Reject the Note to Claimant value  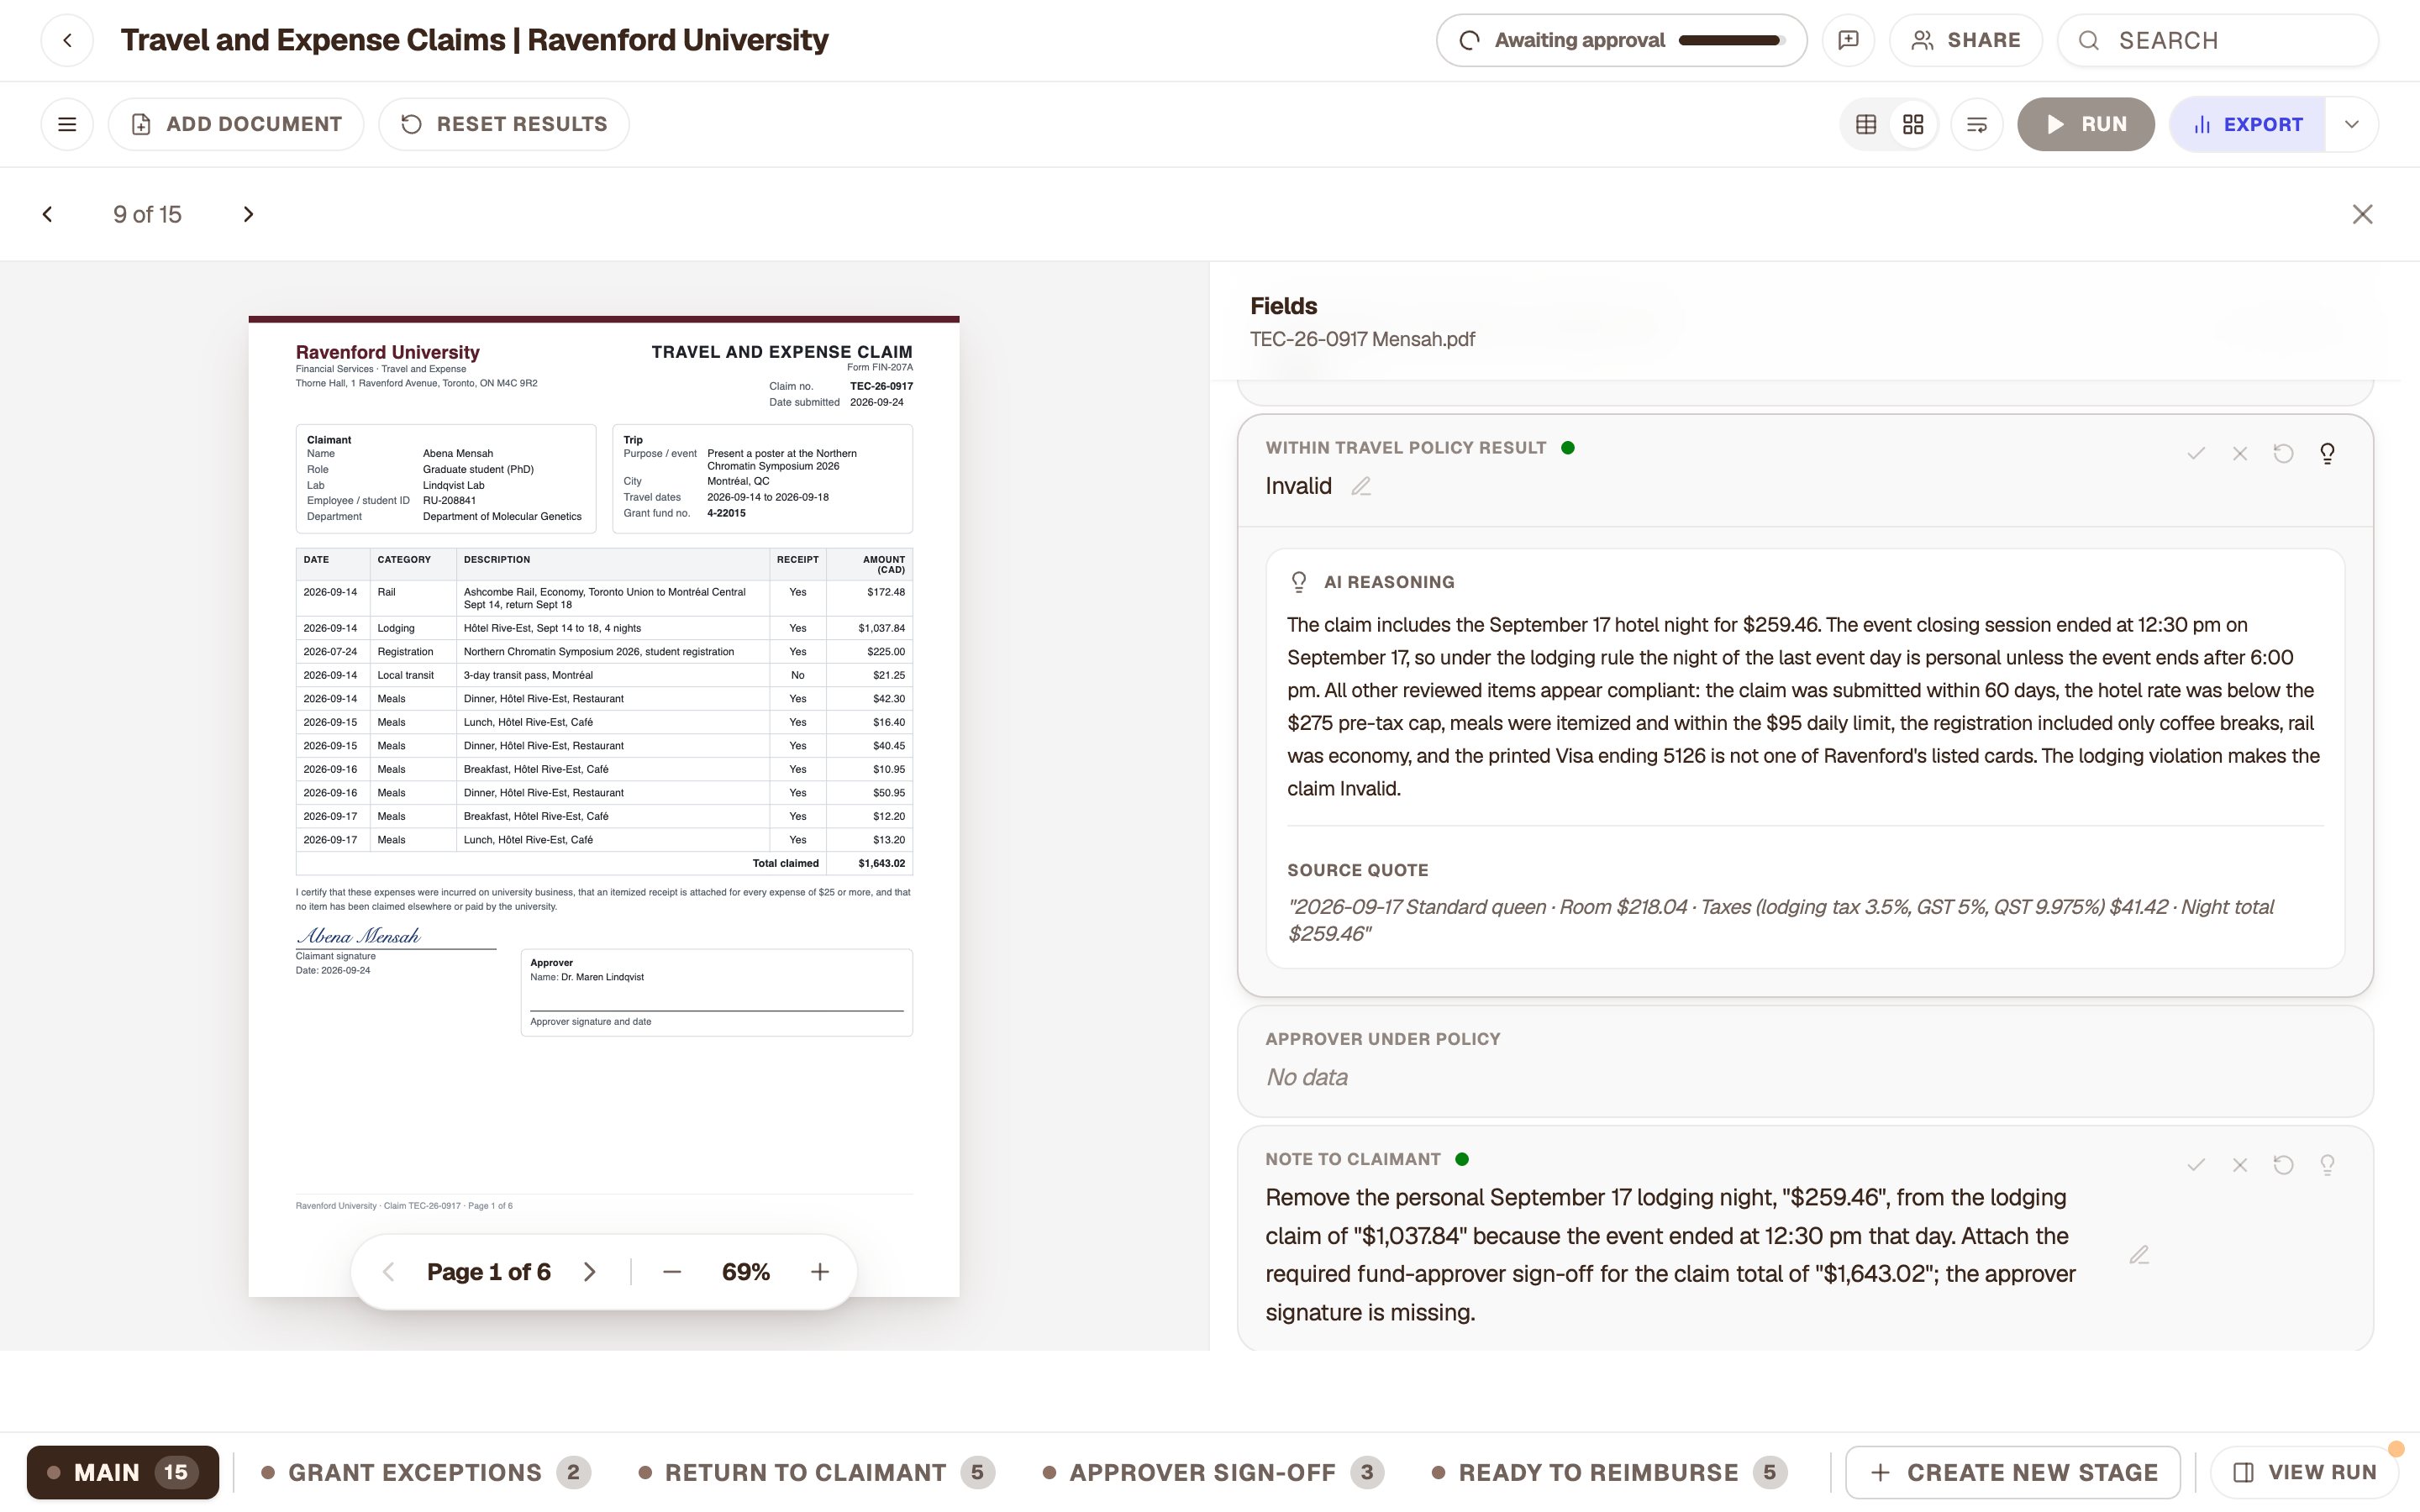pyautogui.click(x=2240, y=1165)
